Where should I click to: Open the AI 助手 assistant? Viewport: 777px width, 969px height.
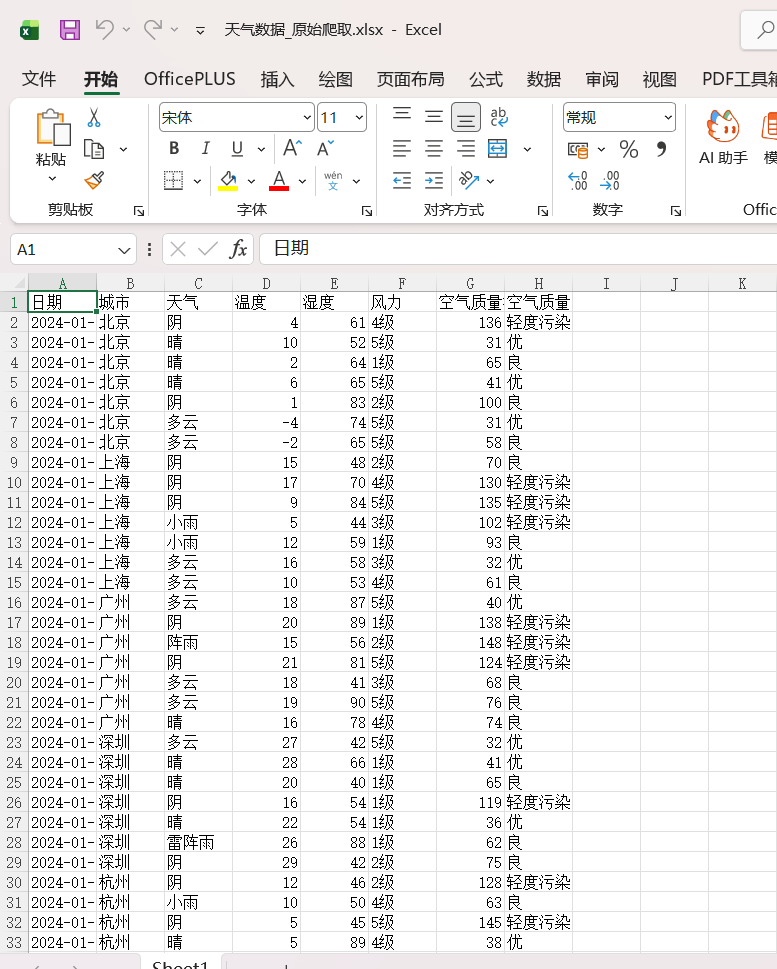pos(723,137)
